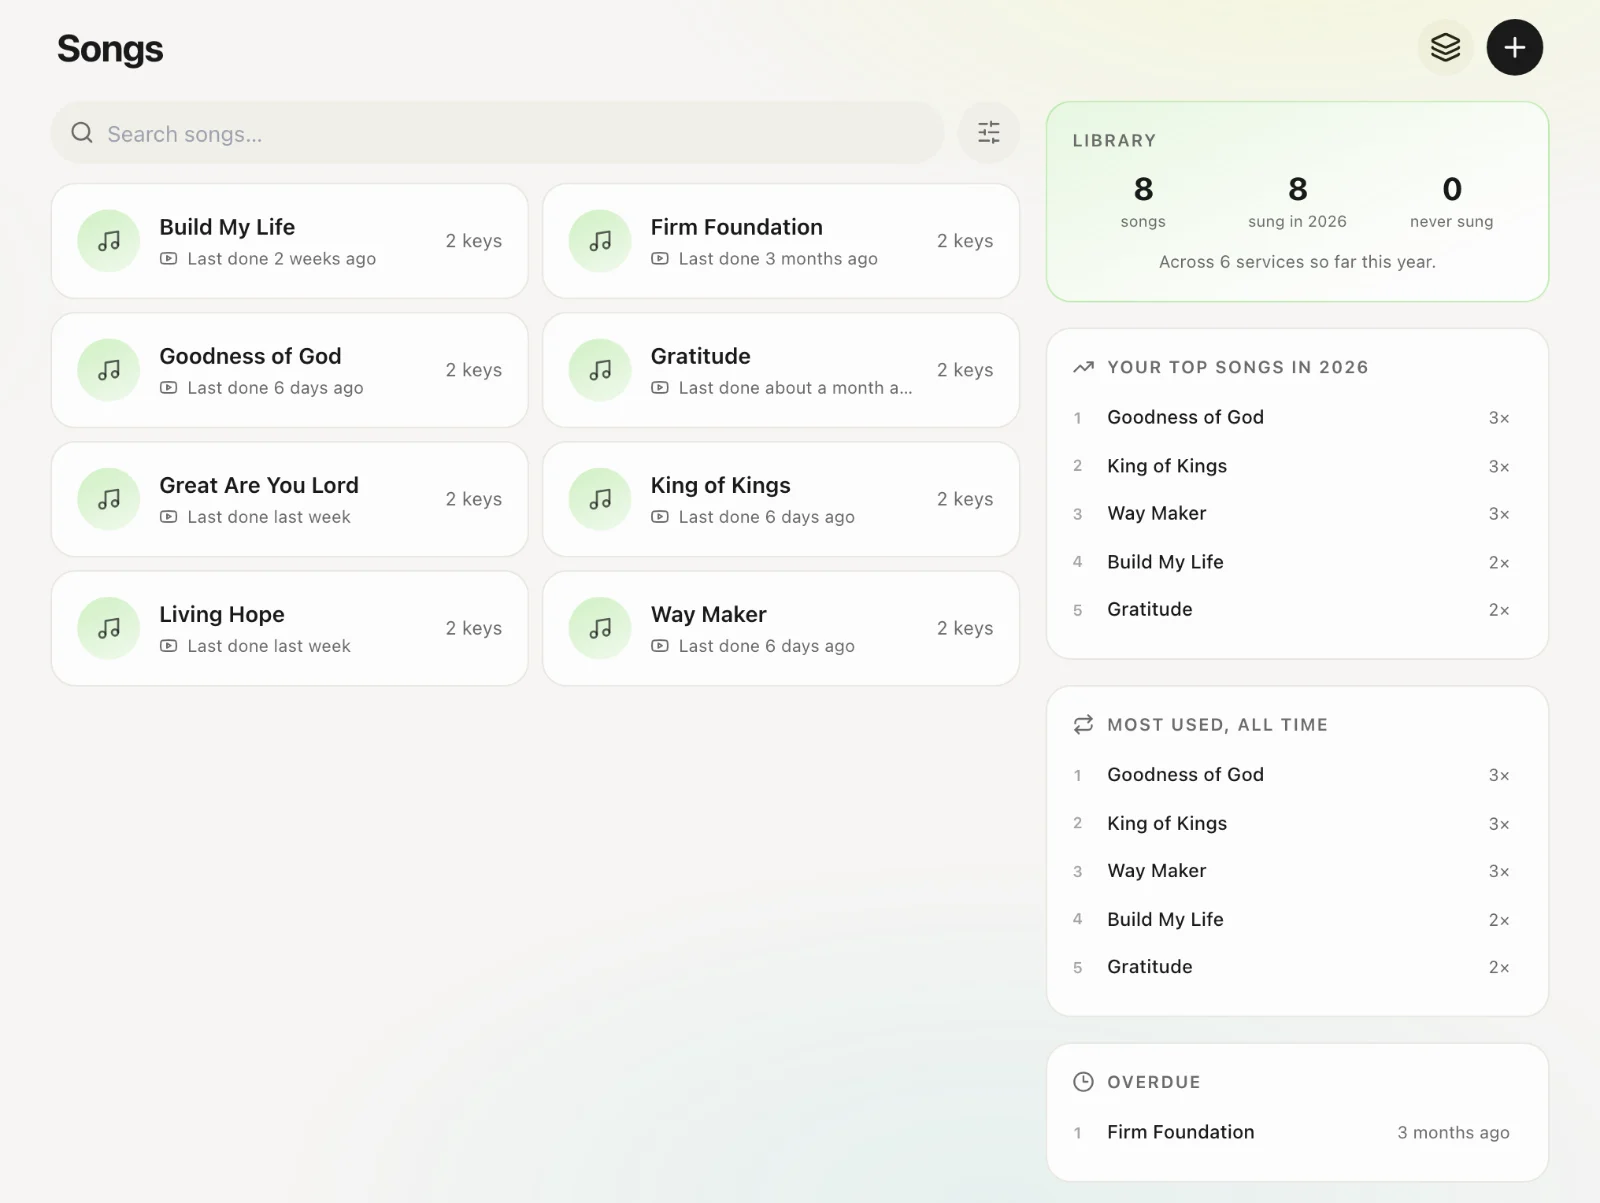This screenshot has height=1203, width=1600.
Task: Open the stacked layers icon button
Action: tap(1445, 47)
